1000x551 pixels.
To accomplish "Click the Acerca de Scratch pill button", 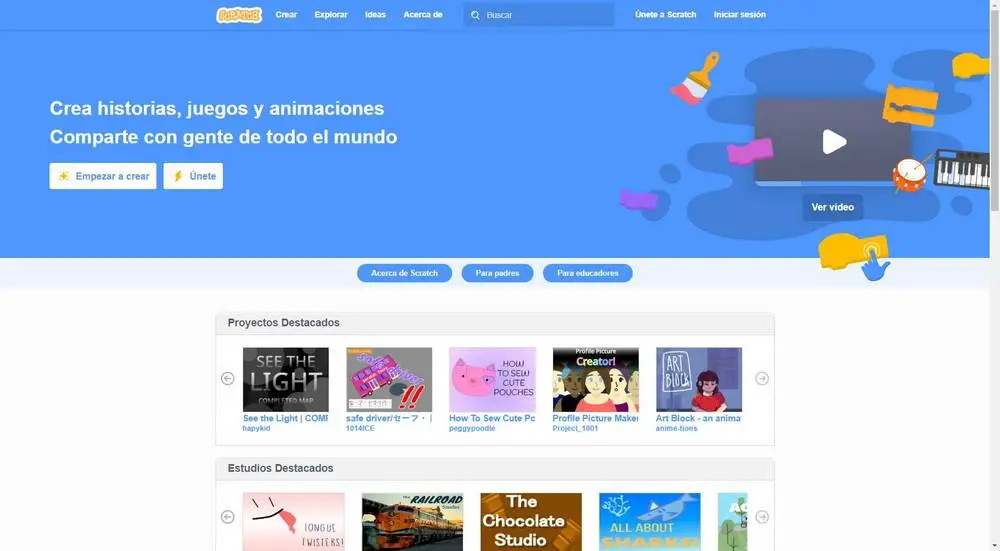I will click(404, 273).
